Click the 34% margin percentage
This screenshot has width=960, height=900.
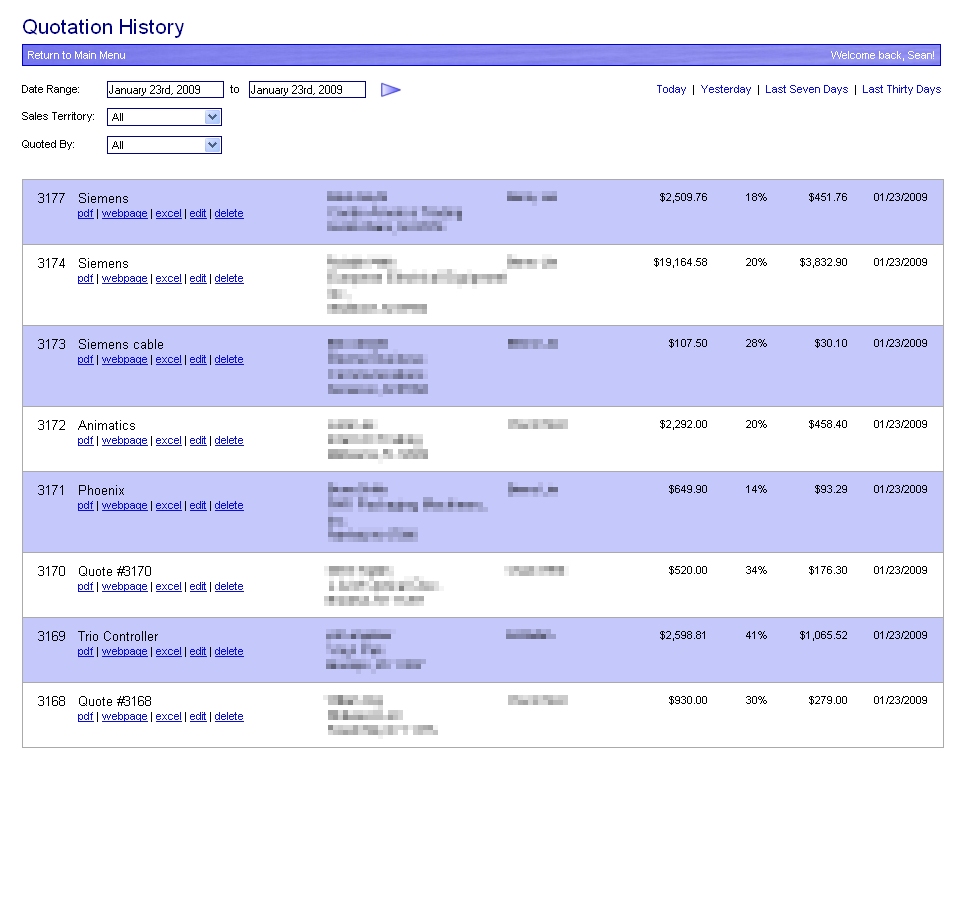756,571
